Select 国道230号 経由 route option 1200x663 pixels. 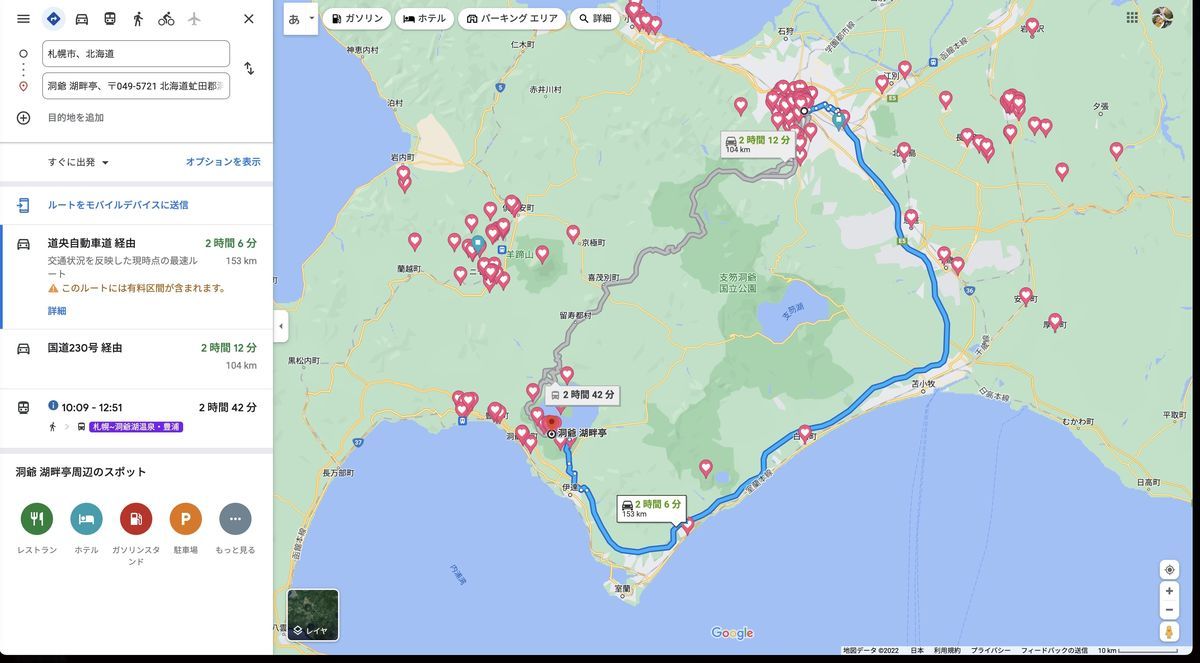[x=136, y=359]
